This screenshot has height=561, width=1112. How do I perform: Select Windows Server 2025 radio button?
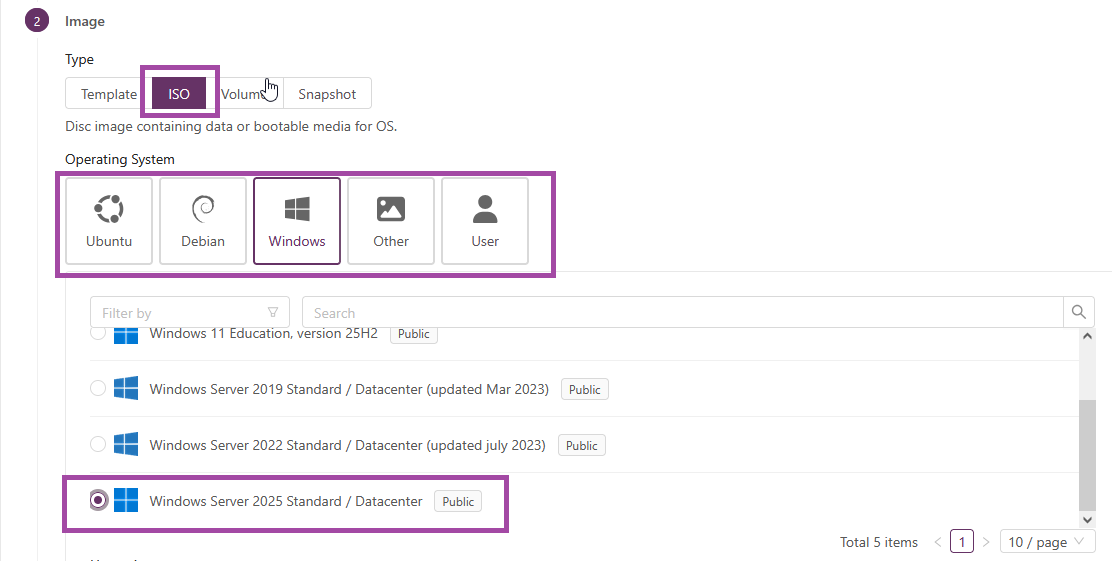click(99, 500)
